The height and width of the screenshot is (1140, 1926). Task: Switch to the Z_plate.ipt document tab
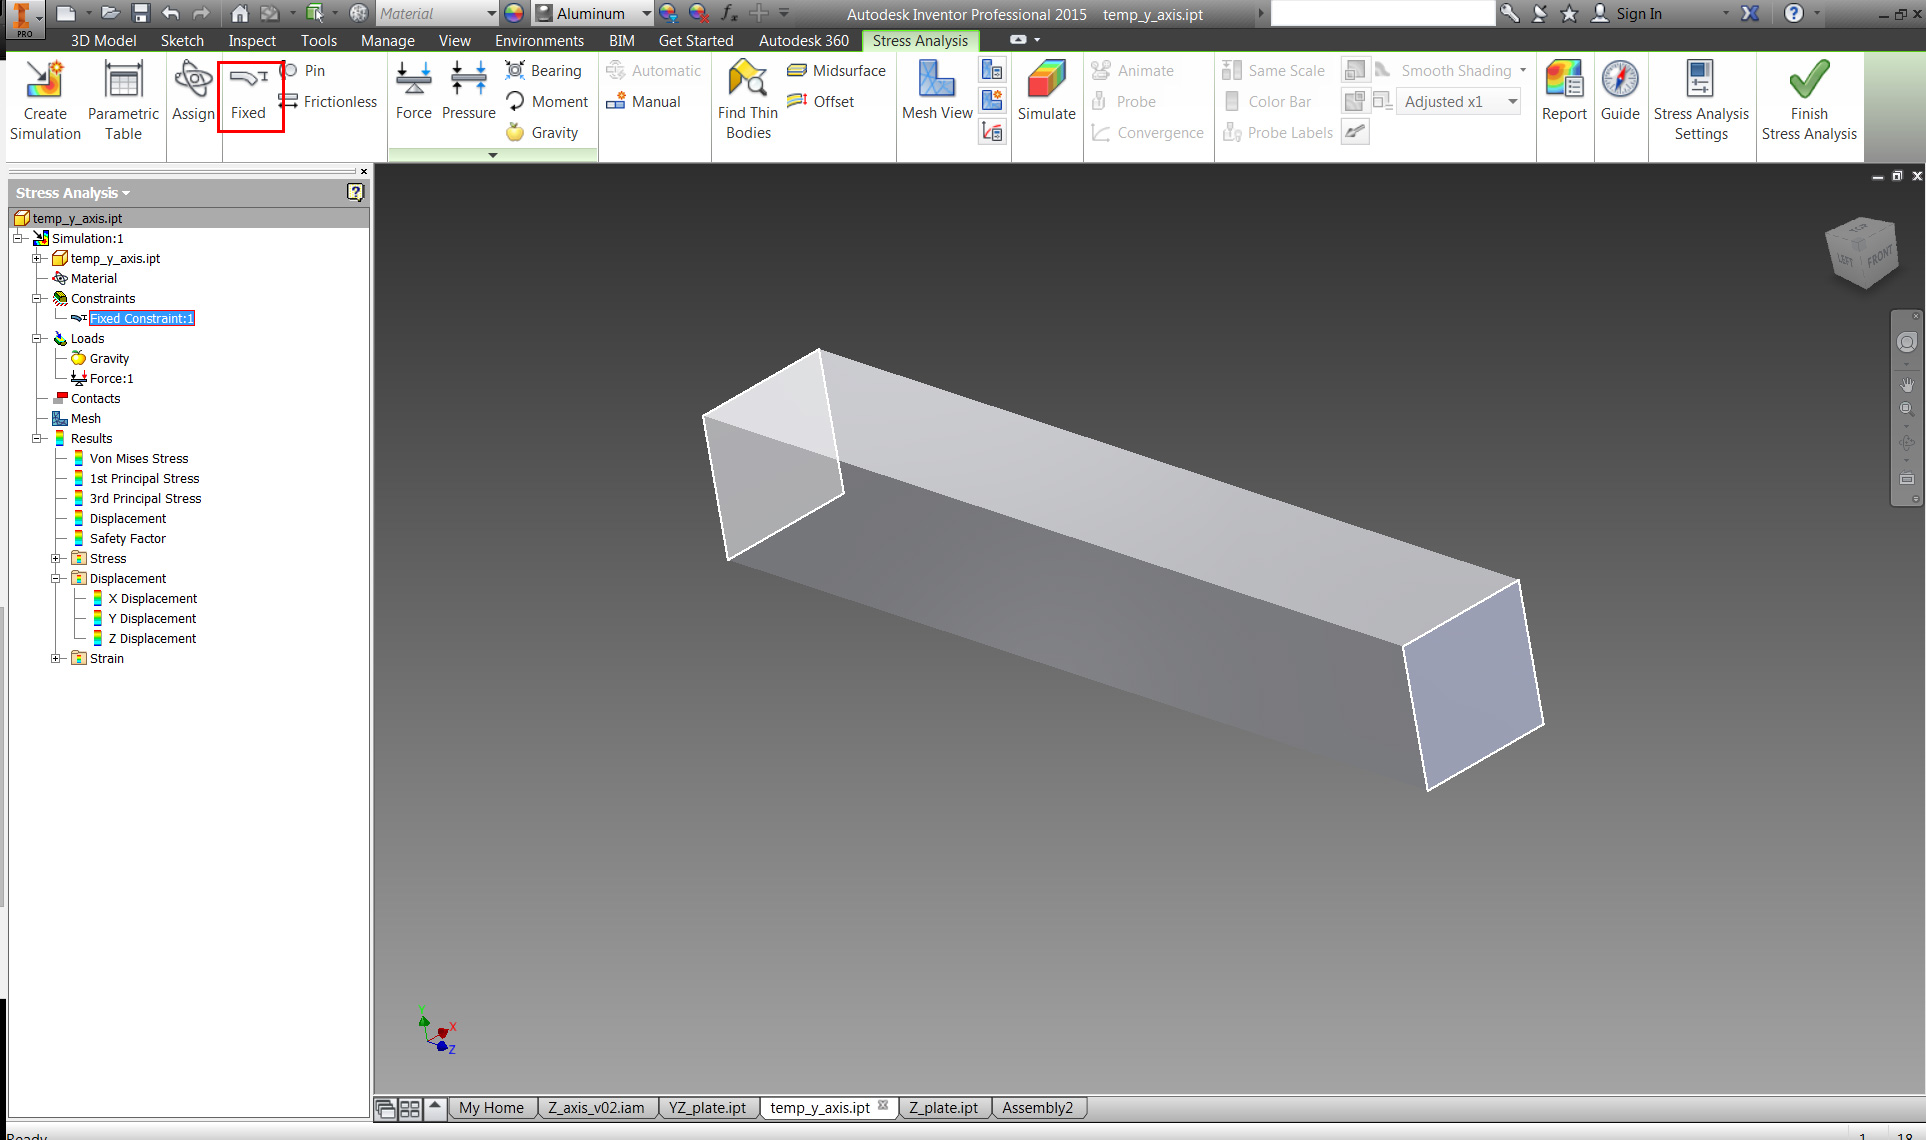tap(942, 1107)
